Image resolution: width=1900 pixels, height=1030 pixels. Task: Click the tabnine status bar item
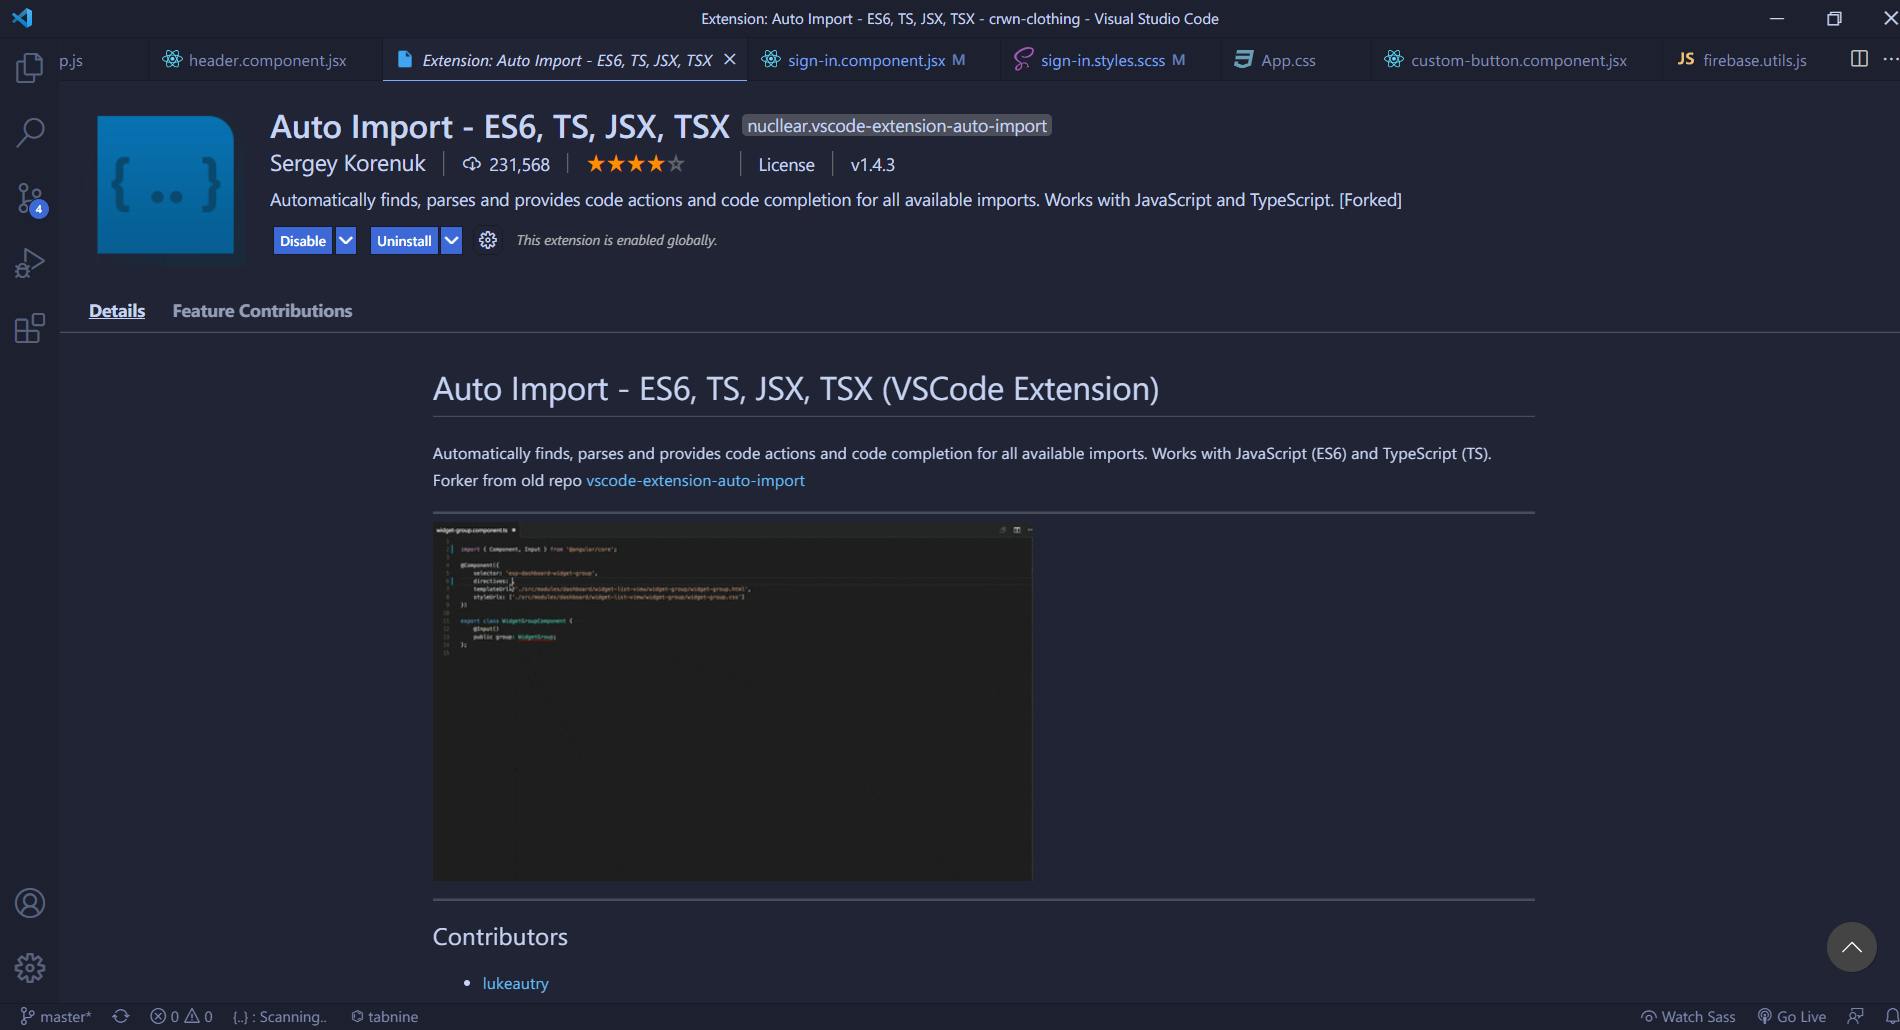click(384, 1016)
